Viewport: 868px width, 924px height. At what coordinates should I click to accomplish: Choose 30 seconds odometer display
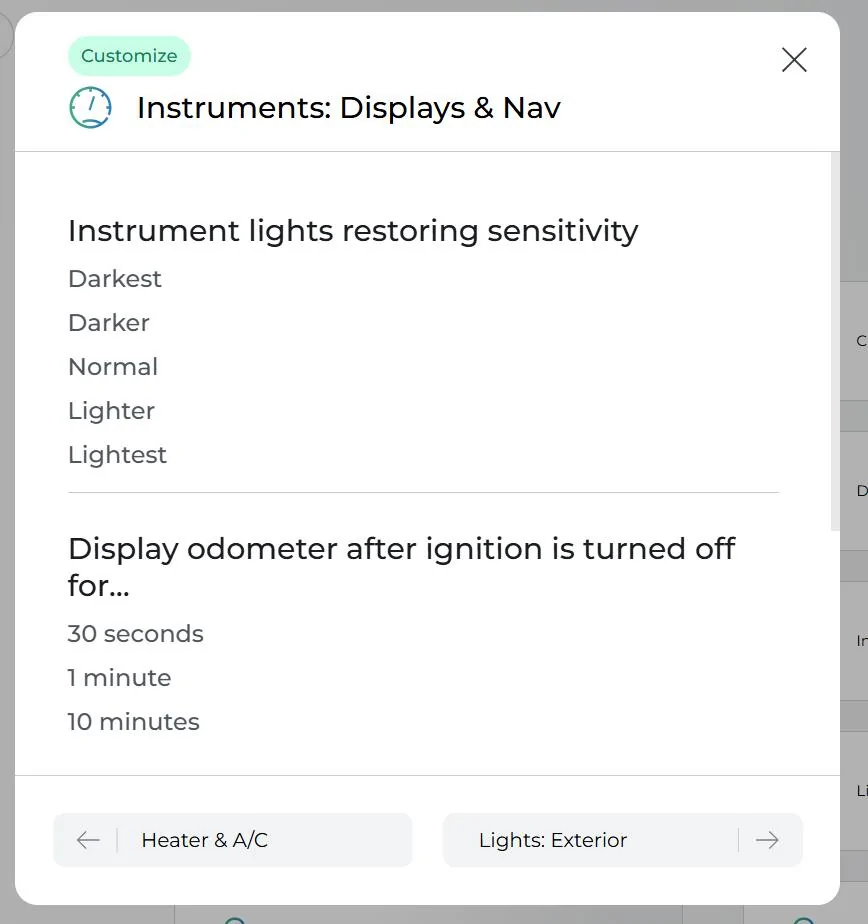coord(135,634)
